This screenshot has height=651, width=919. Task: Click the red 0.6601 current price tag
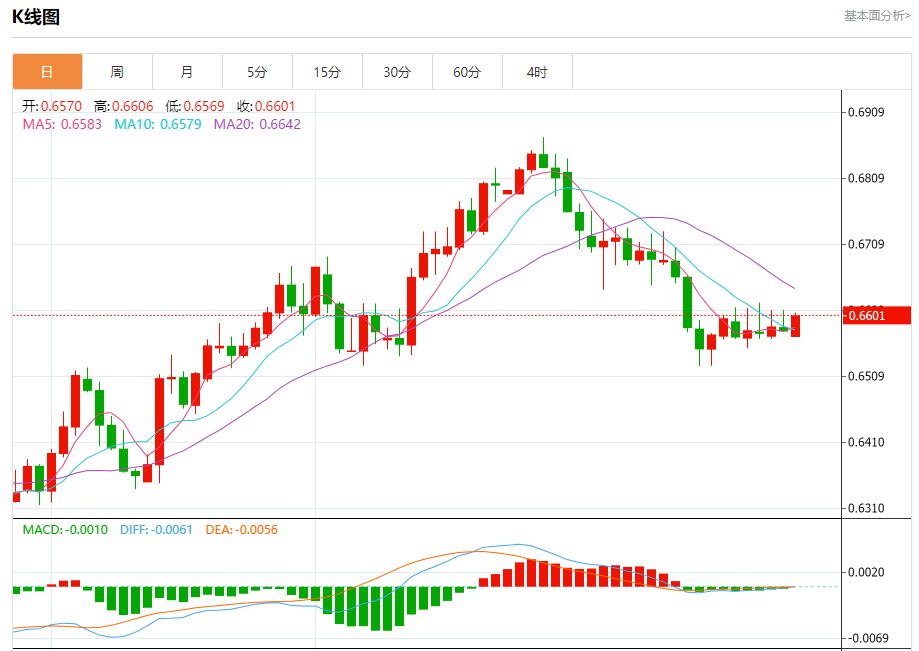point(877,316)
